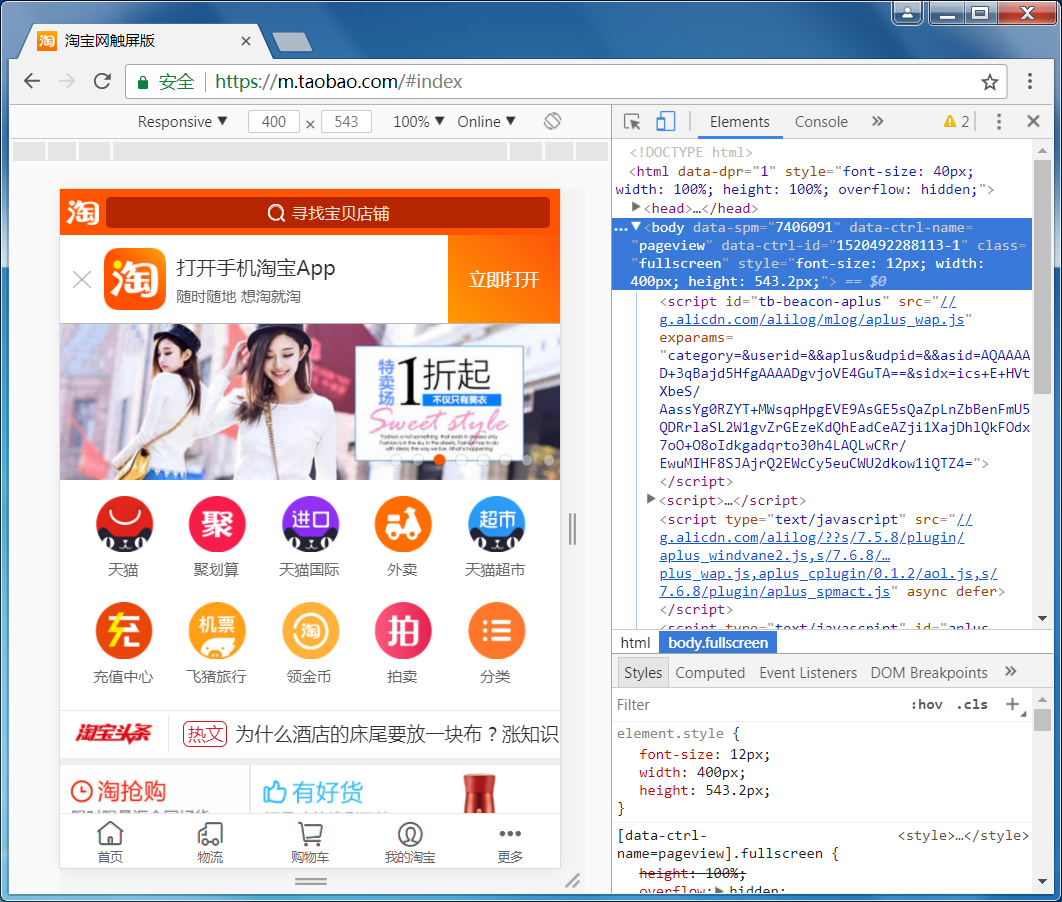Click the rotate device orientation icon
The image size is (1062, 902).
tap(552, 121)
